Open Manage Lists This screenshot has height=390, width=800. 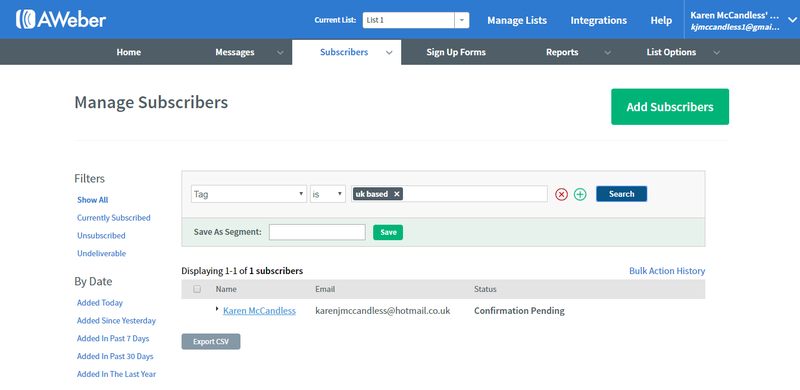click(517, 20)
